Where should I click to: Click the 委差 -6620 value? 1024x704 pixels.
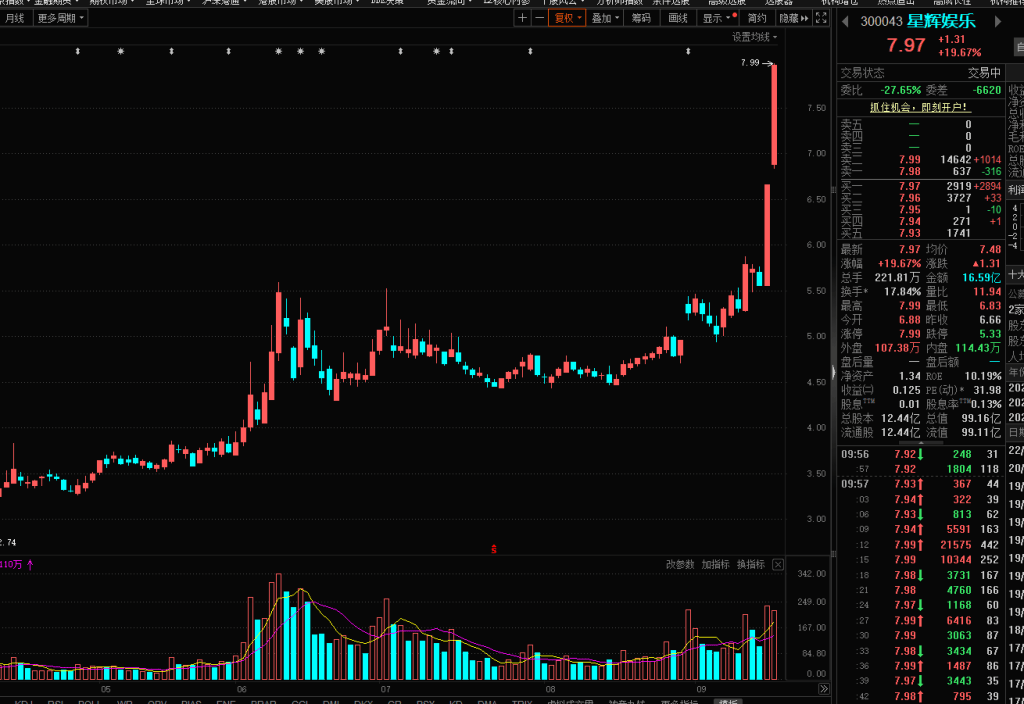[x=987, y=90]
